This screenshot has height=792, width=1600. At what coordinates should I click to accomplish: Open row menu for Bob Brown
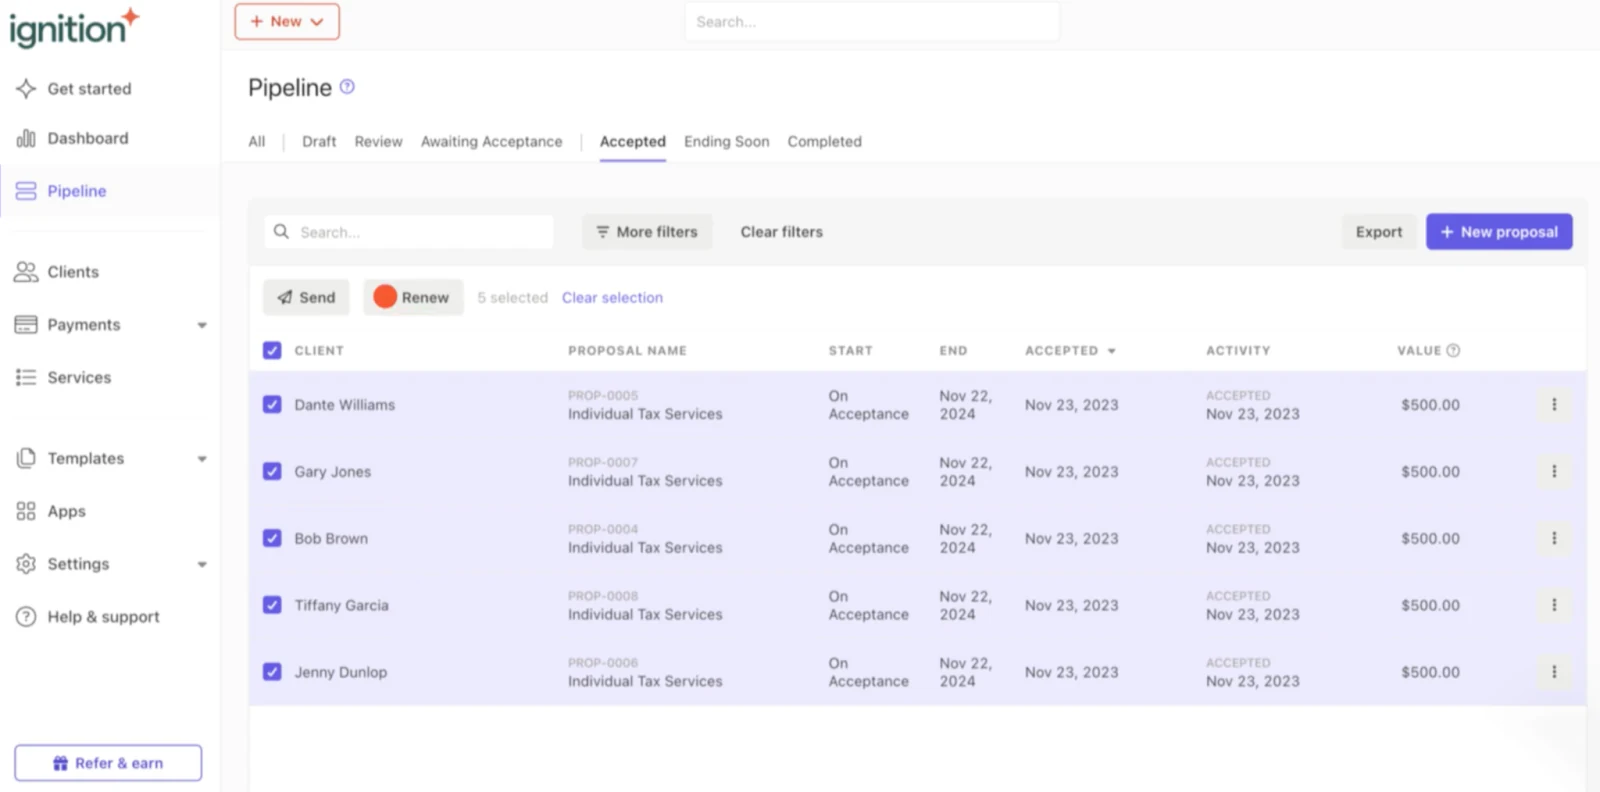click(1554, 538)
